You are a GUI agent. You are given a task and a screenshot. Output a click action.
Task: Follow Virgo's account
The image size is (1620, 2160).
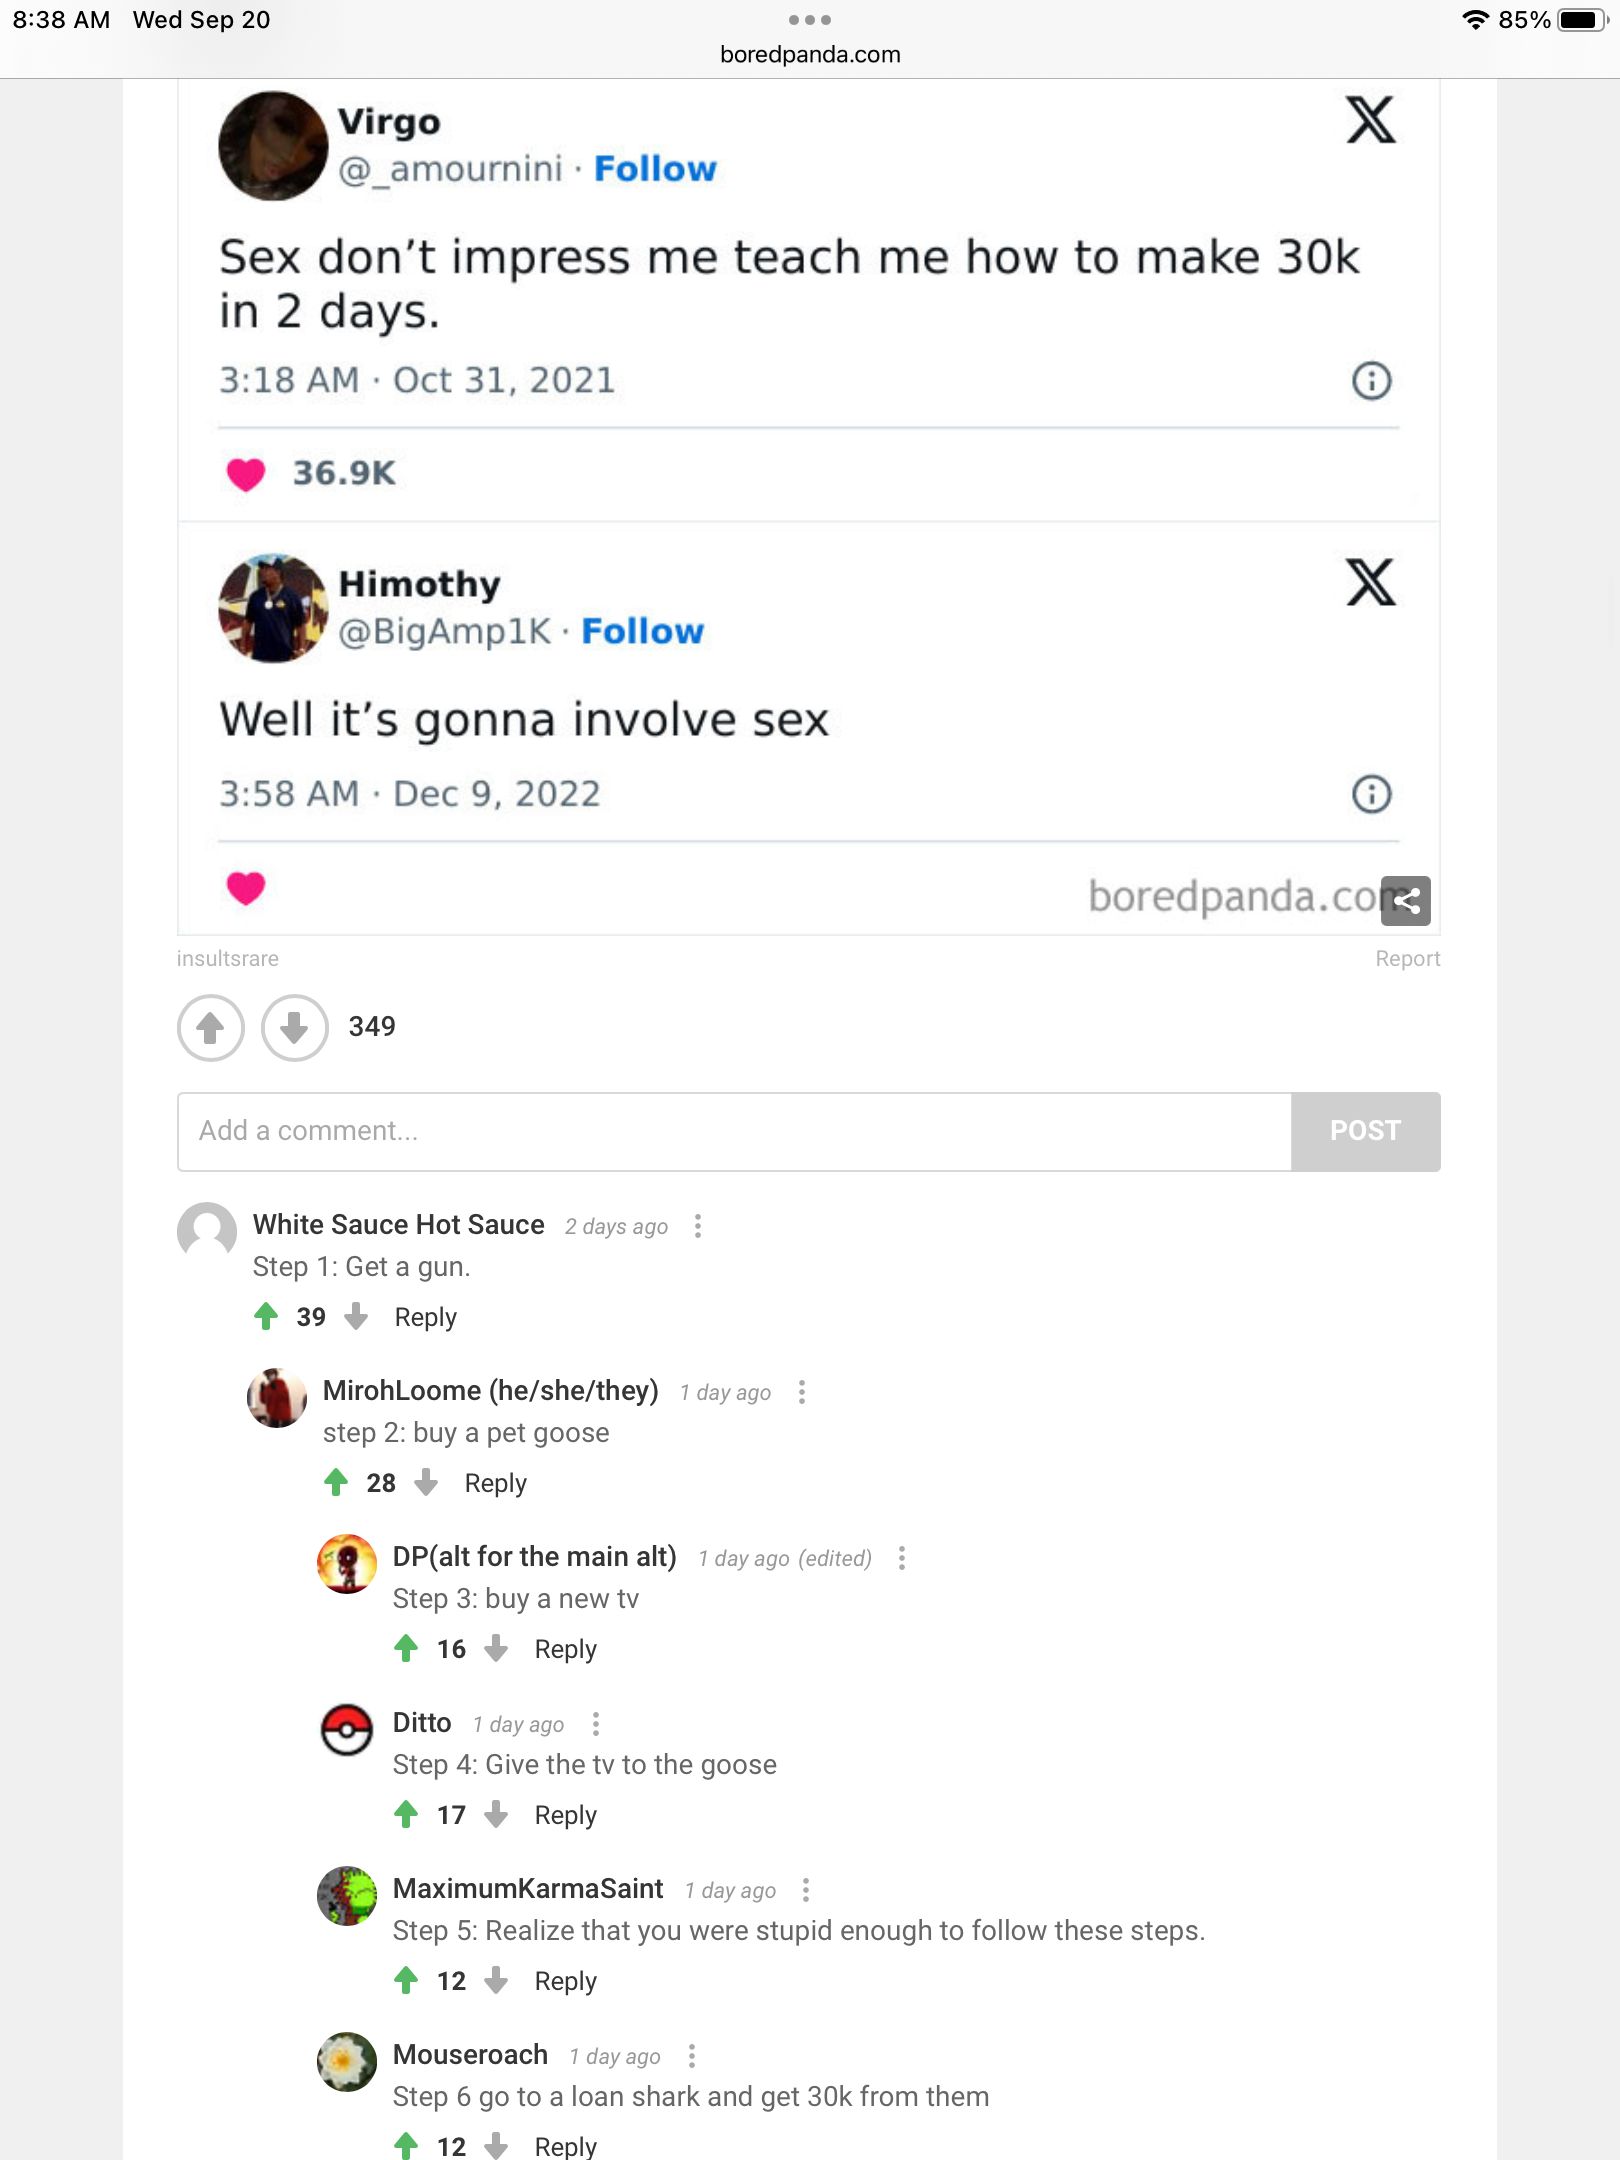pyautogui.click(x=655, y=169)
